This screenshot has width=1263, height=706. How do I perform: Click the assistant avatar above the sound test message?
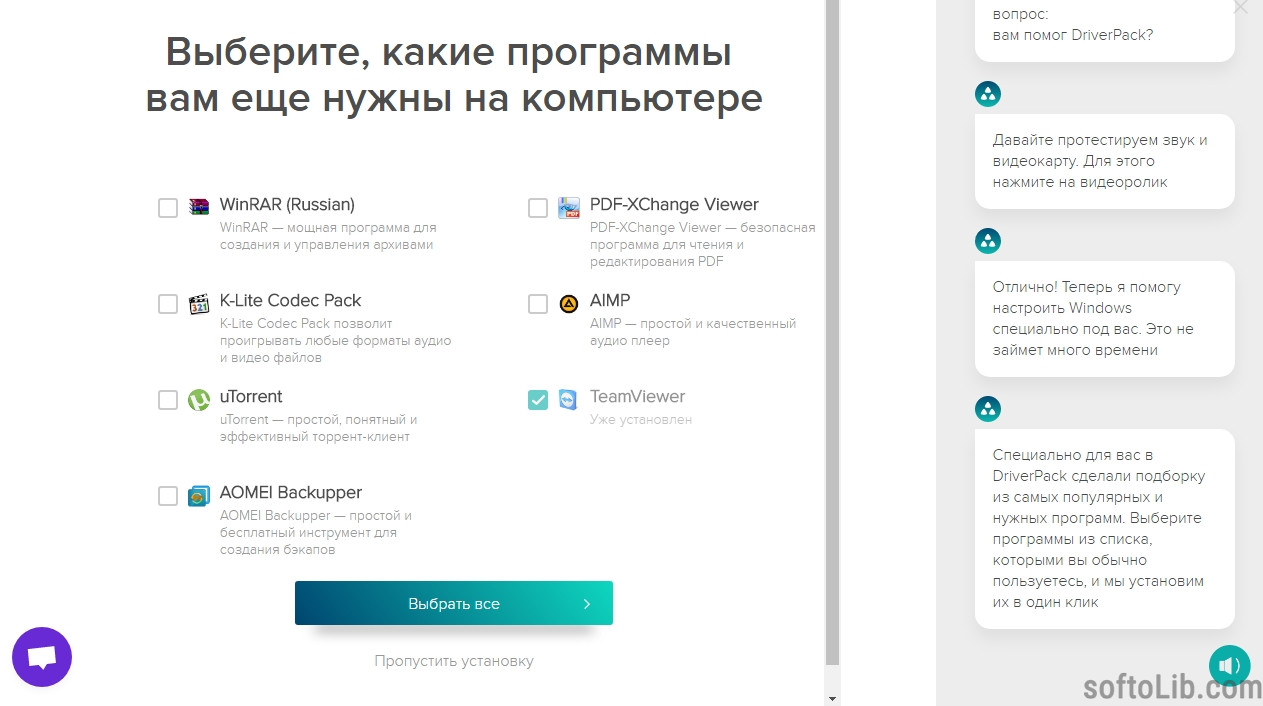point(988,94)
